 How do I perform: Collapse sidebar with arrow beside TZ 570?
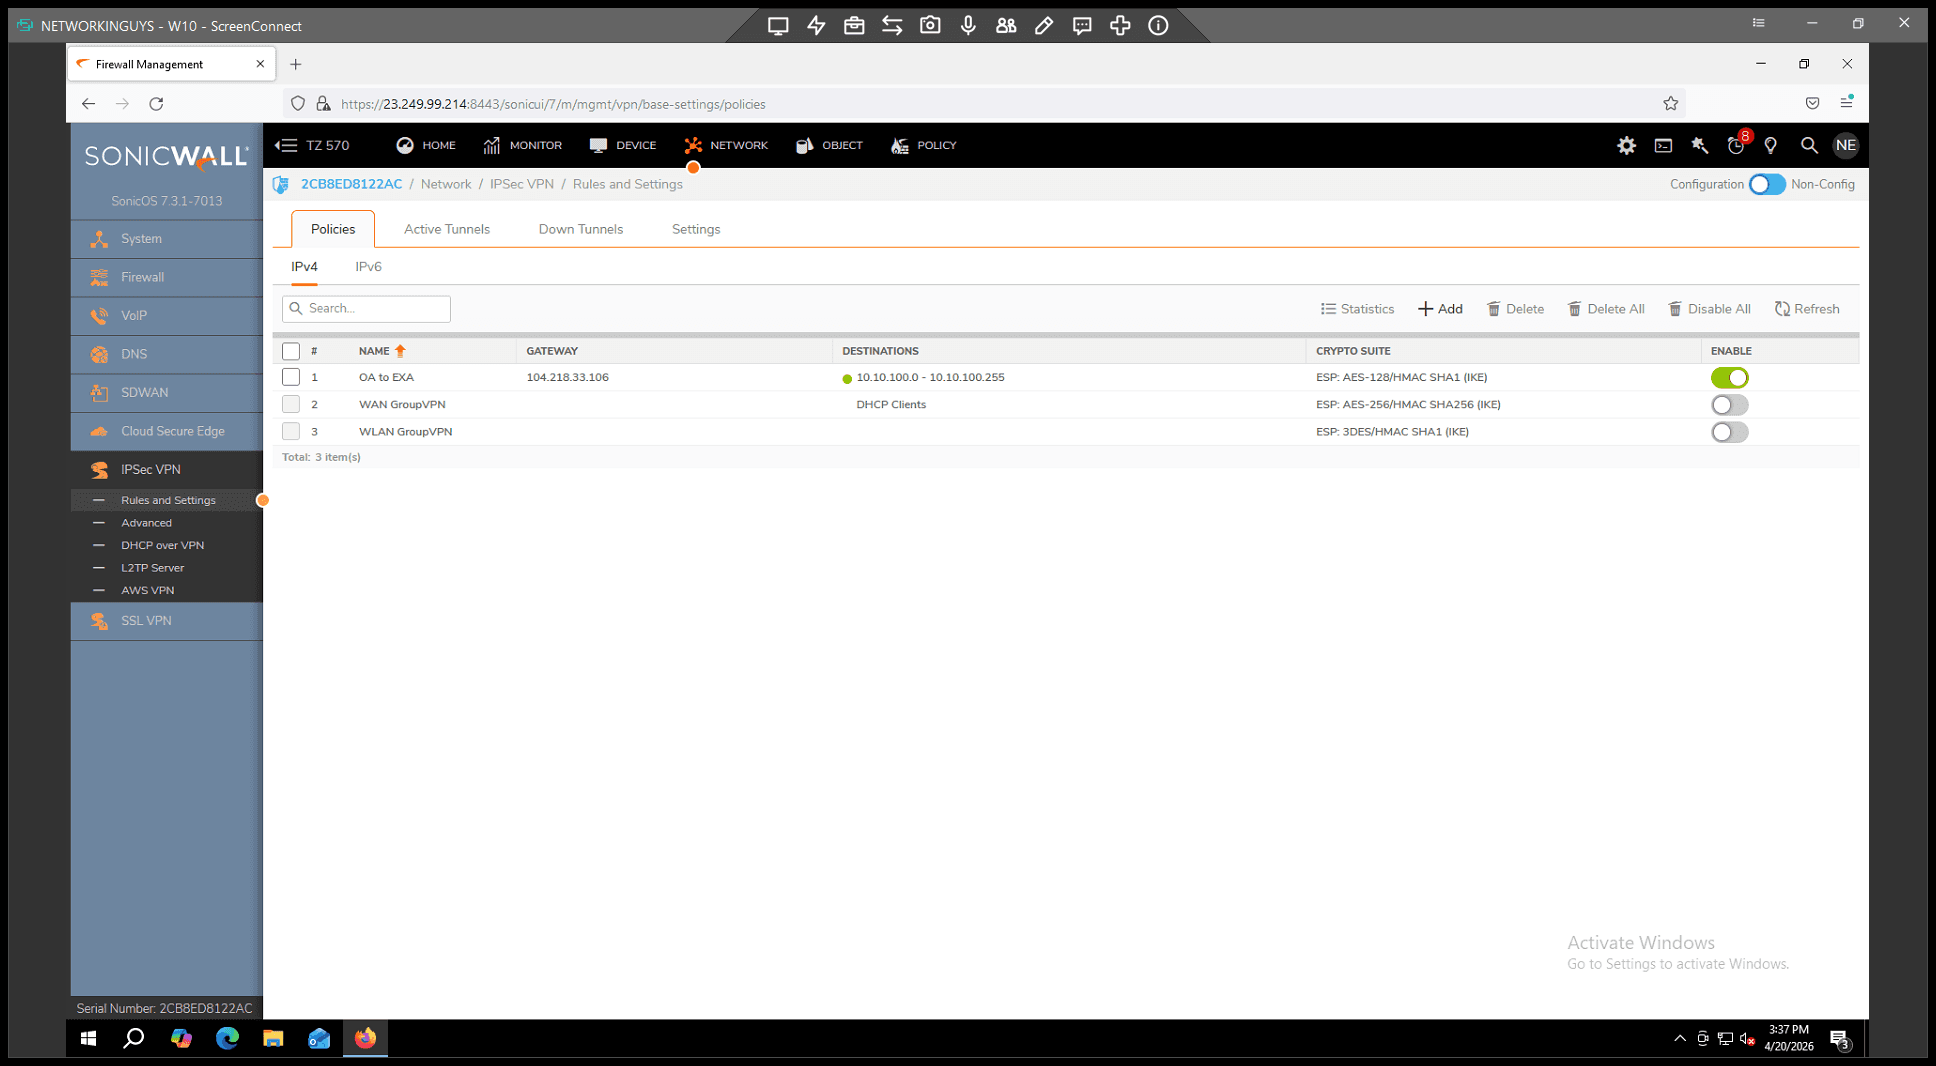(x=286, y=145)
